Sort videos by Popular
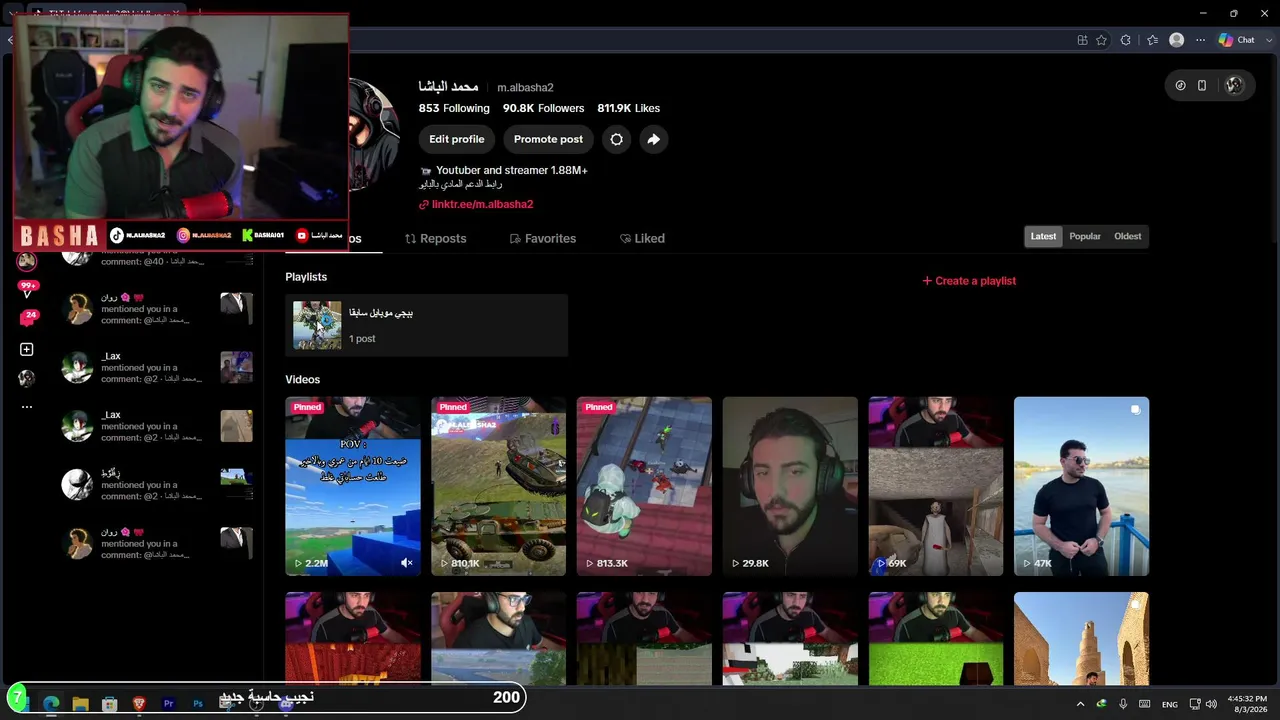This screenshot has width=1280, height=720. pyautogui.click(x=1085, y=236)
